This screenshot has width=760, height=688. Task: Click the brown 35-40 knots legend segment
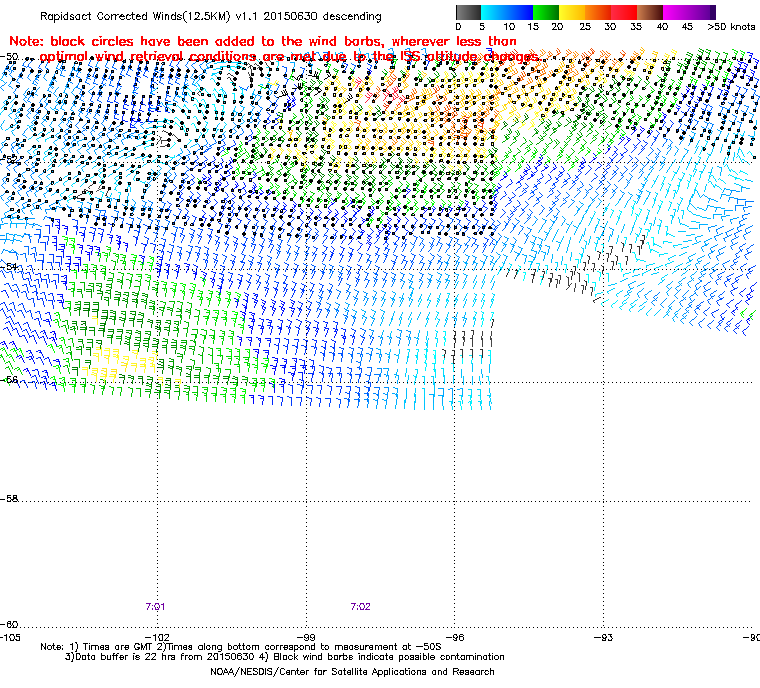click(x=649, y=12)
